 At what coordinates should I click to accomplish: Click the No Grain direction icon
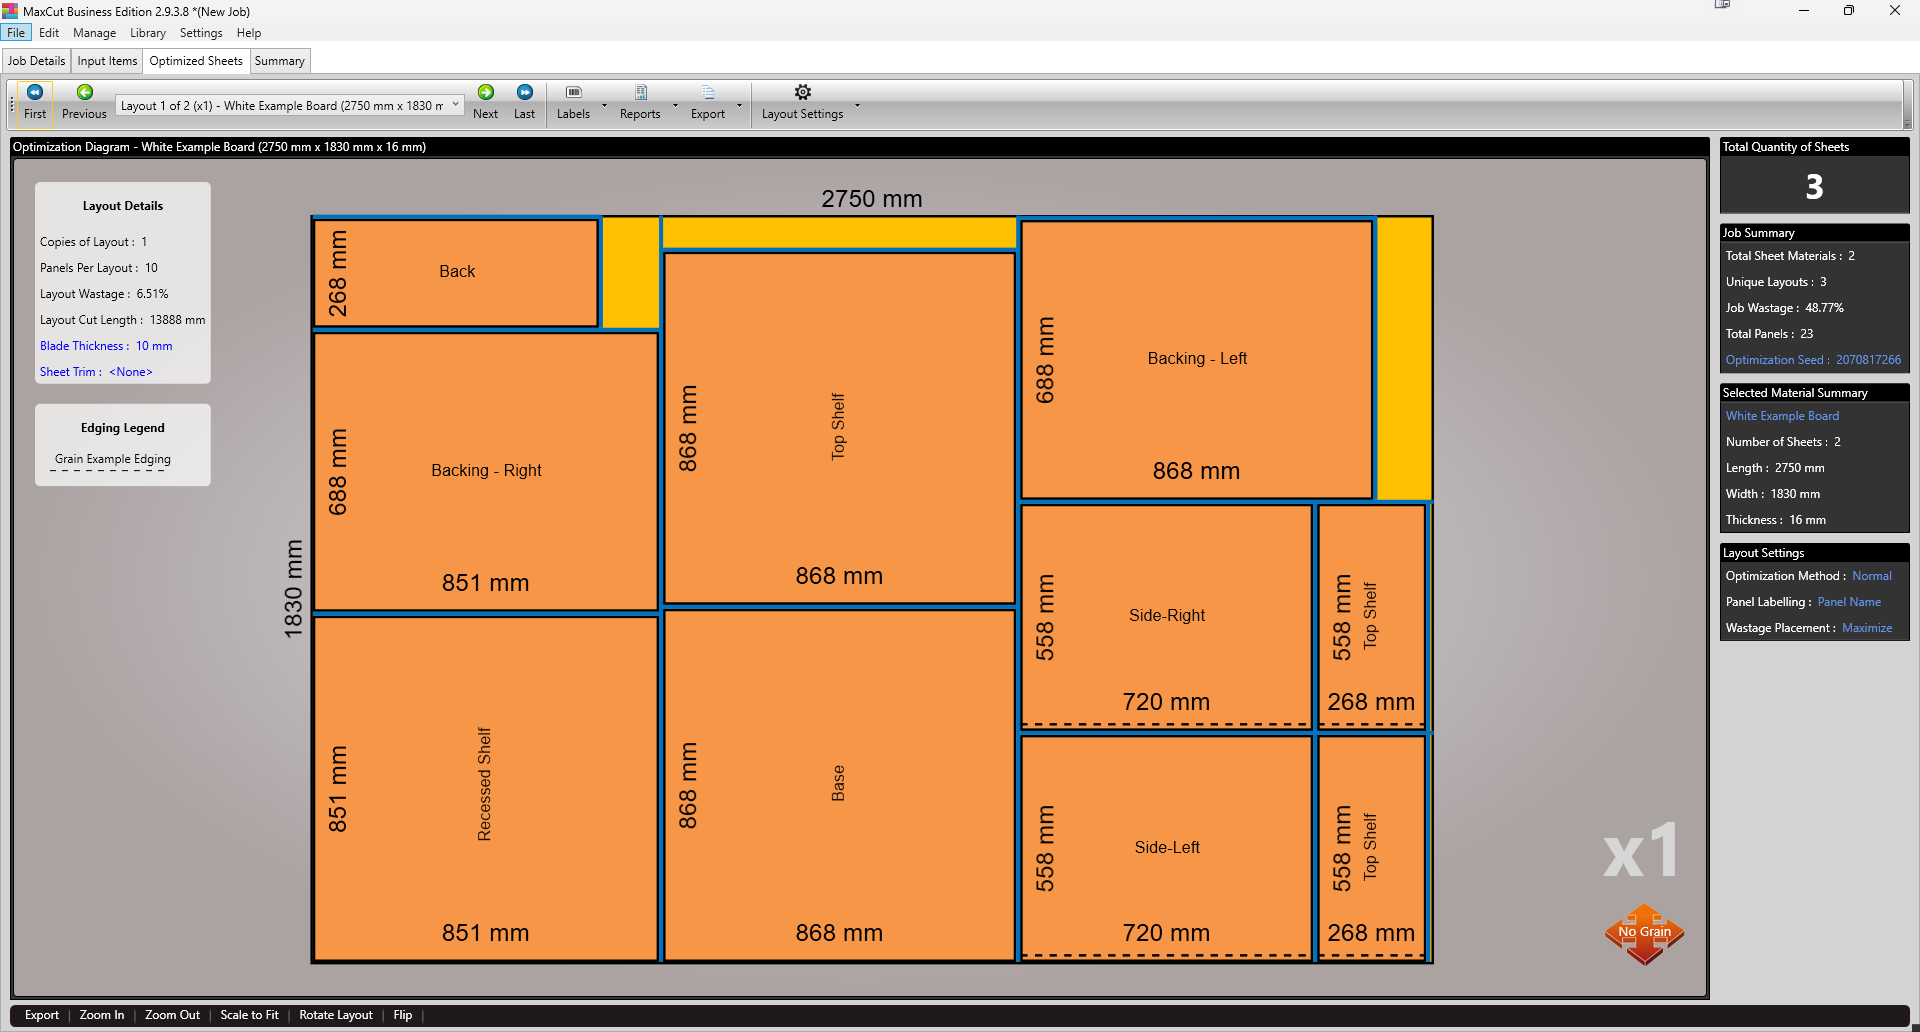[x=1645, y=933]
